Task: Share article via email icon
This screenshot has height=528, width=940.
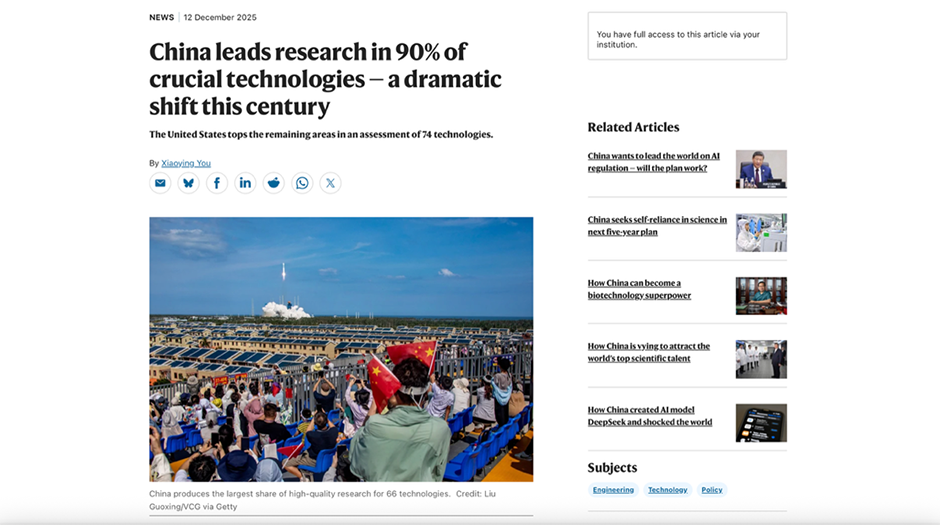Action: click(160, 183)
